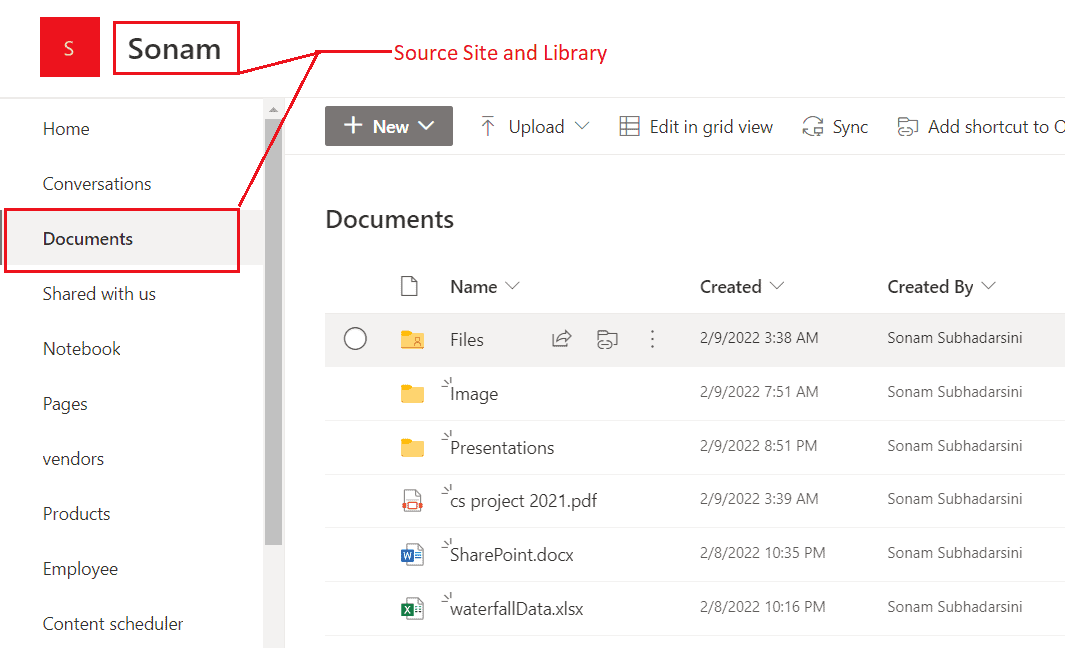Click the file type column header icon

[x=409, y=286]
